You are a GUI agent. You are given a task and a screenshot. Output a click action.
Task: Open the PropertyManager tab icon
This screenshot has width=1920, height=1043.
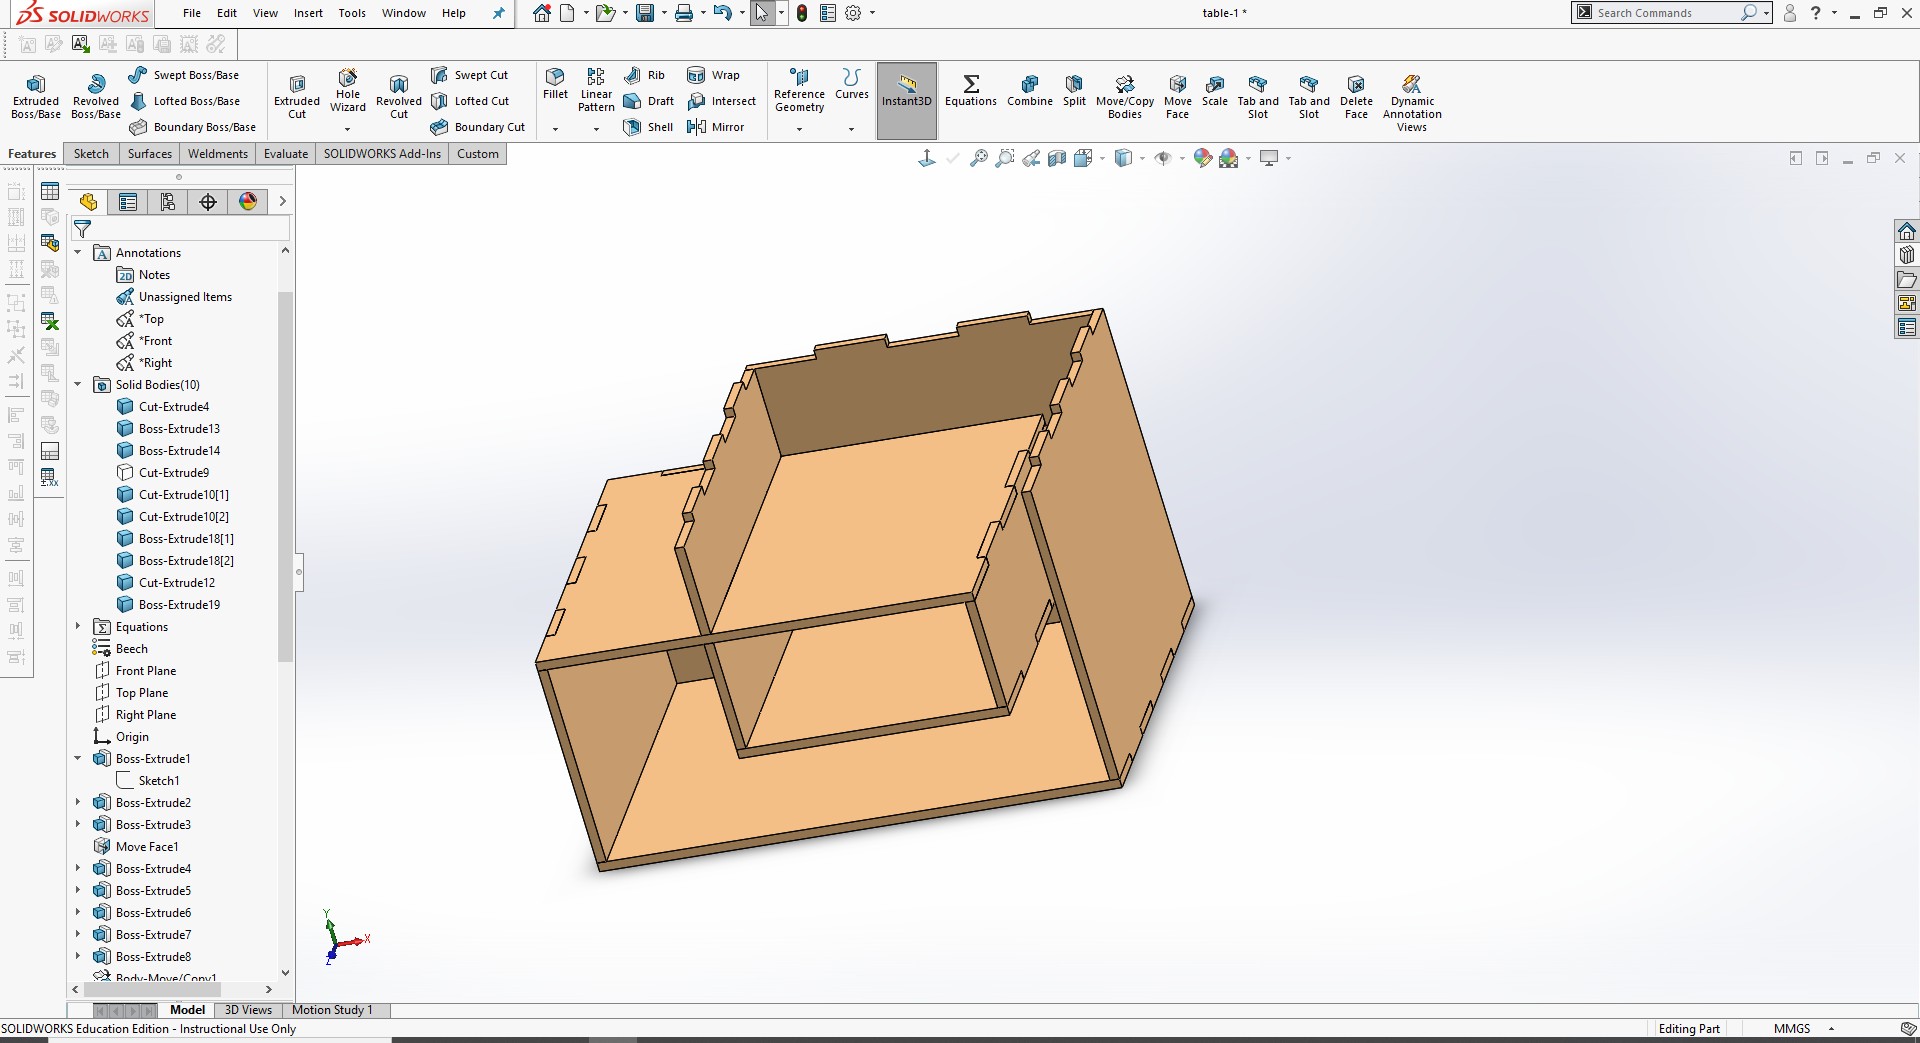click(128, 202)
